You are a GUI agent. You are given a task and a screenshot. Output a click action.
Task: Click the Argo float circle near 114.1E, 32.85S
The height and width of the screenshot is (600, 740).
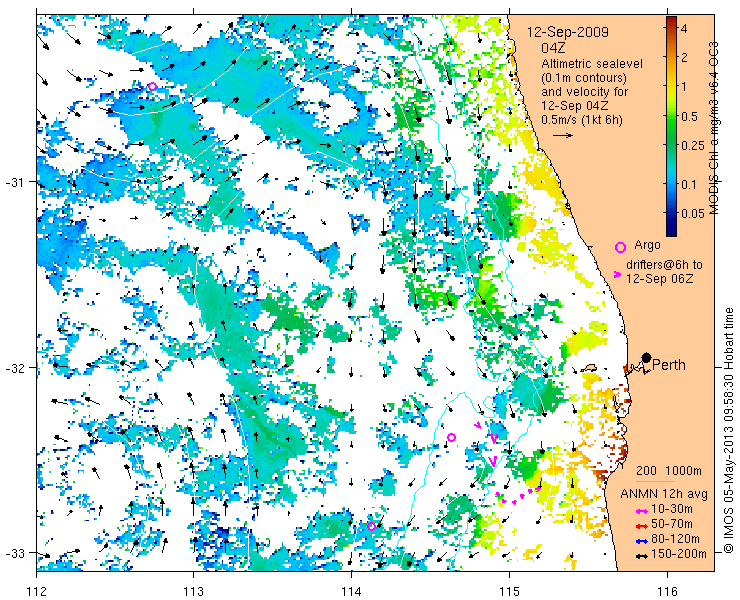(x=371, y=526)
